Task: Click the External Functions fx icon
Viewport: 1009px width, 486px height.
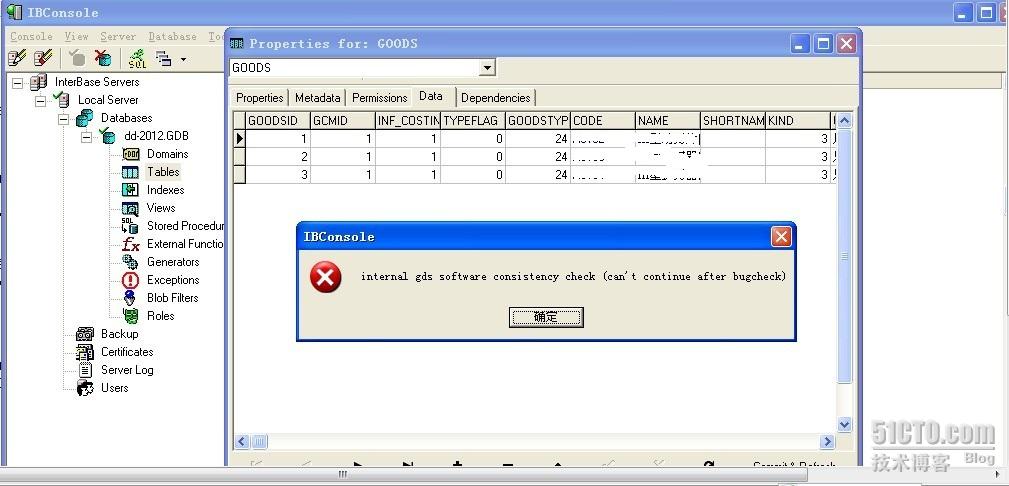Action: (x=131, y=244)
